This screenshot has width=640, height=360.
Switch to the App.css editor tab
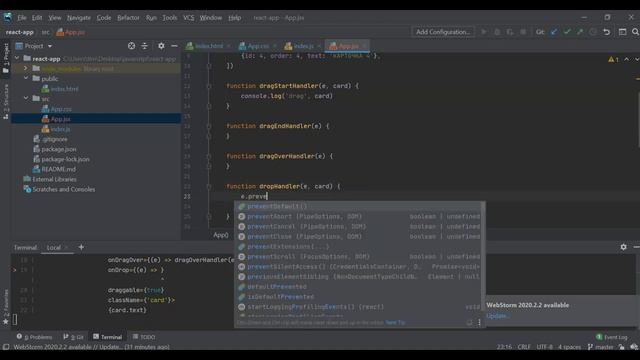[x=257, y=46]
